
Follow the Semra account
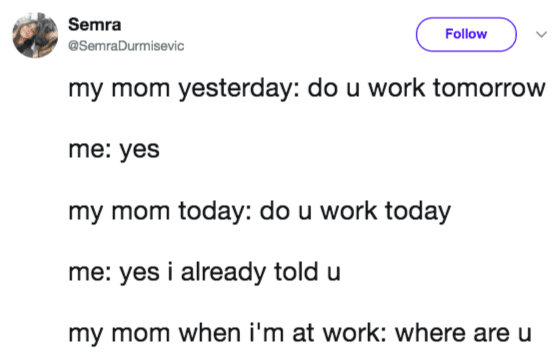point(466,34)
